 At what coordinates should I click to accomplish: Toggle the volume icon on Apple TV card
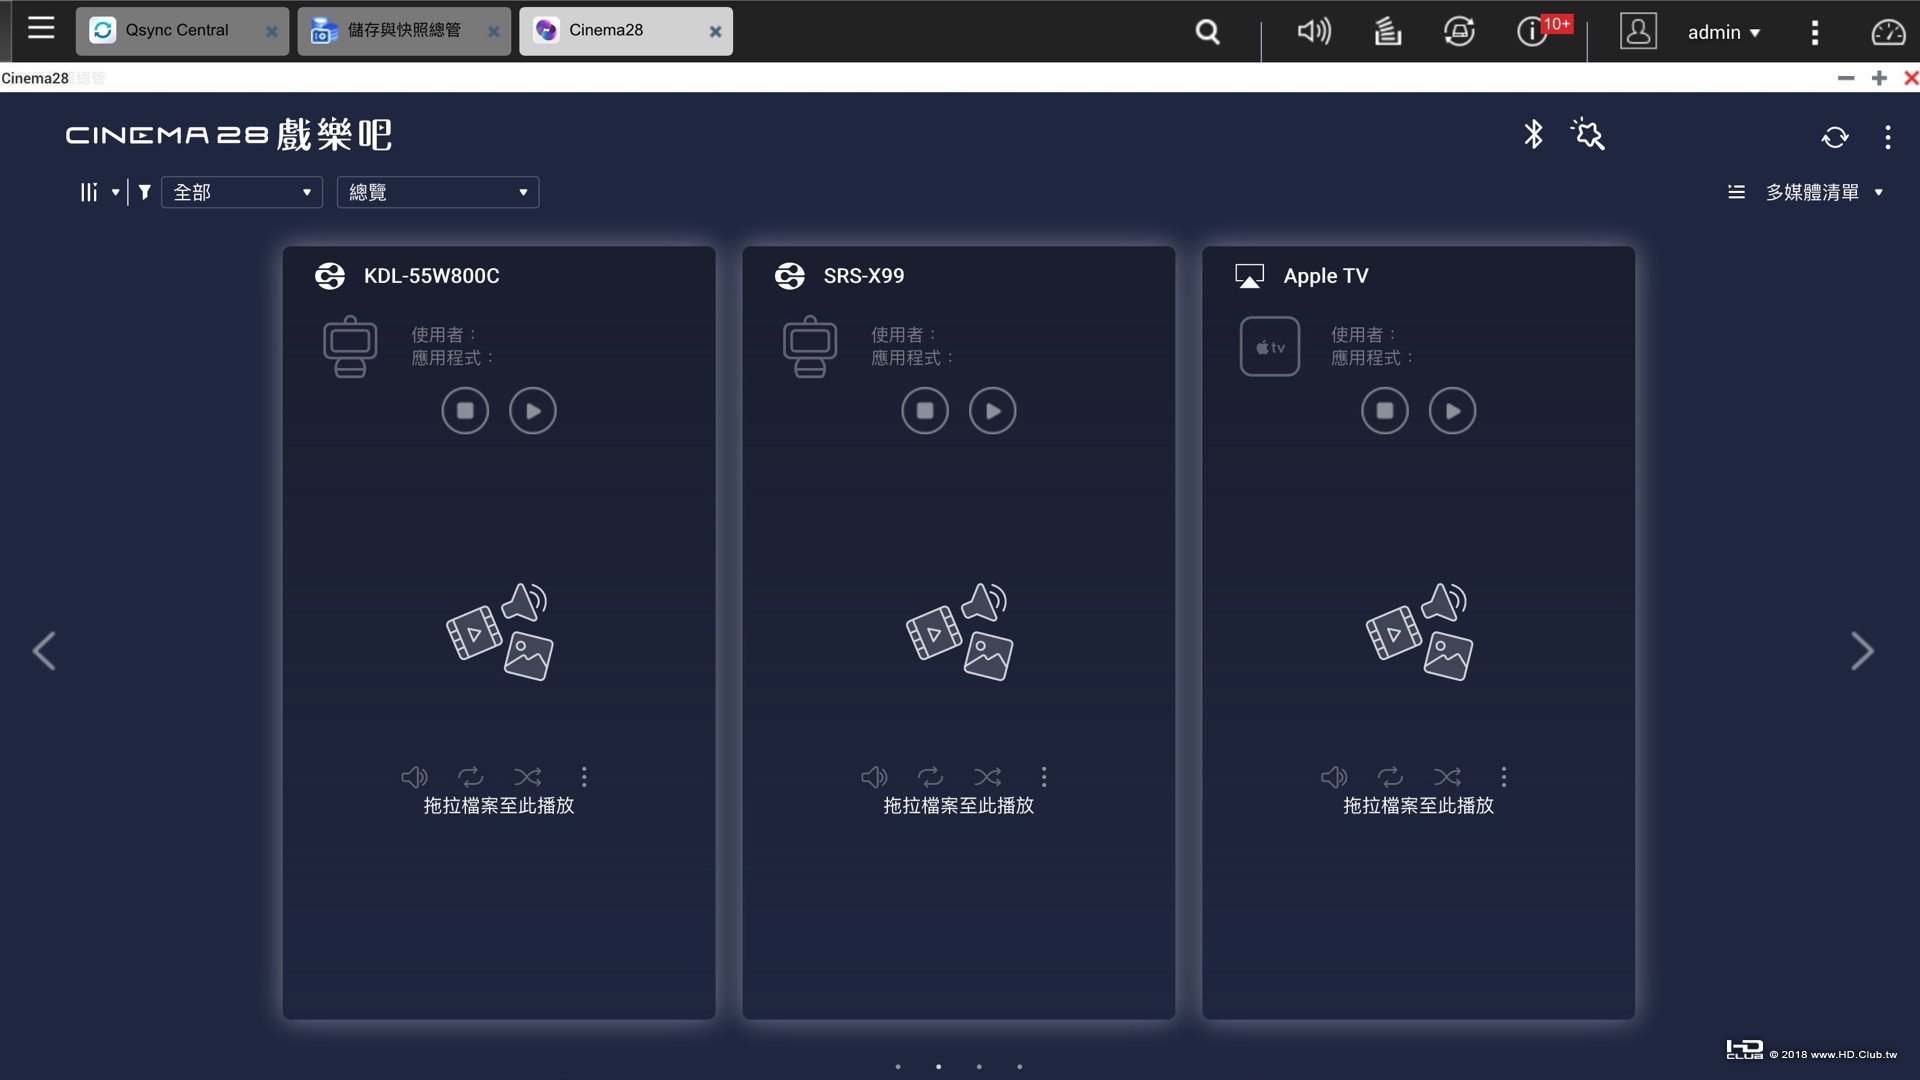coord(1334,777)
